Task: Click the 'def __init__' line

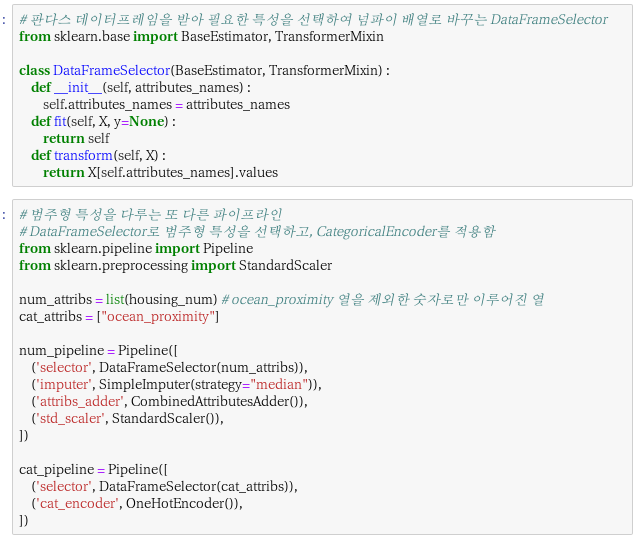Action: point(141,87)
